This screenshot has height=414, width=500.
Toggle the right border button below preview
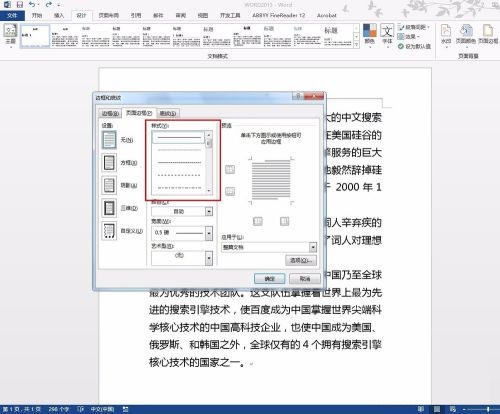[x=284, y=221]
